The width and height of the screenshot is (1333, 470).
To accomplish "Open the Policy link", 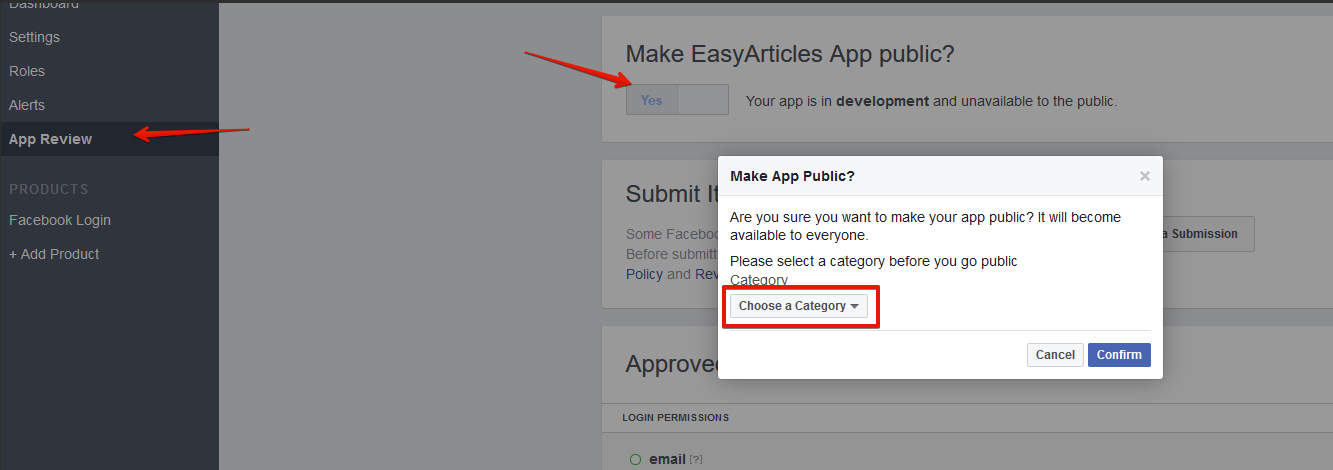I will (644, 274).
